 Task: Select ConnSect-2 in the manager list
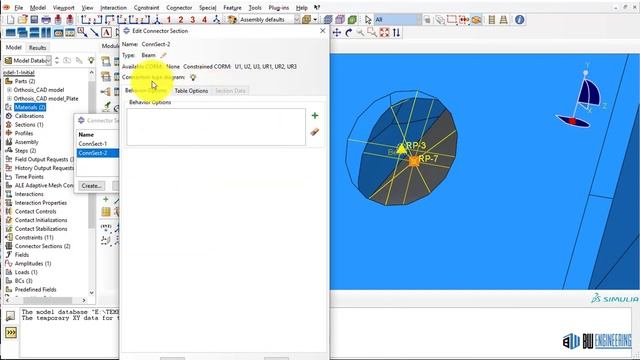coord(98,153)
